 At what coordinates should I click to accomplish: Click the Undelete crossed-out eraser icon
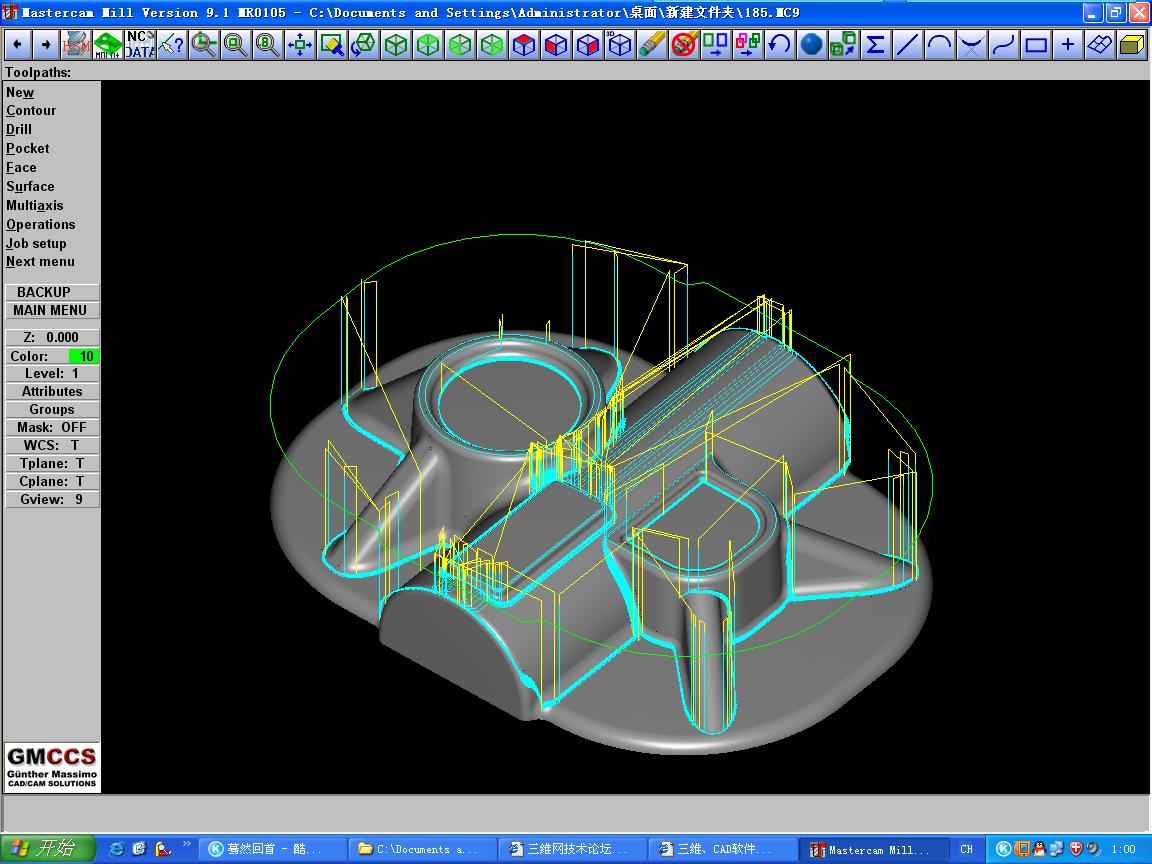click(x=683, y=46)
